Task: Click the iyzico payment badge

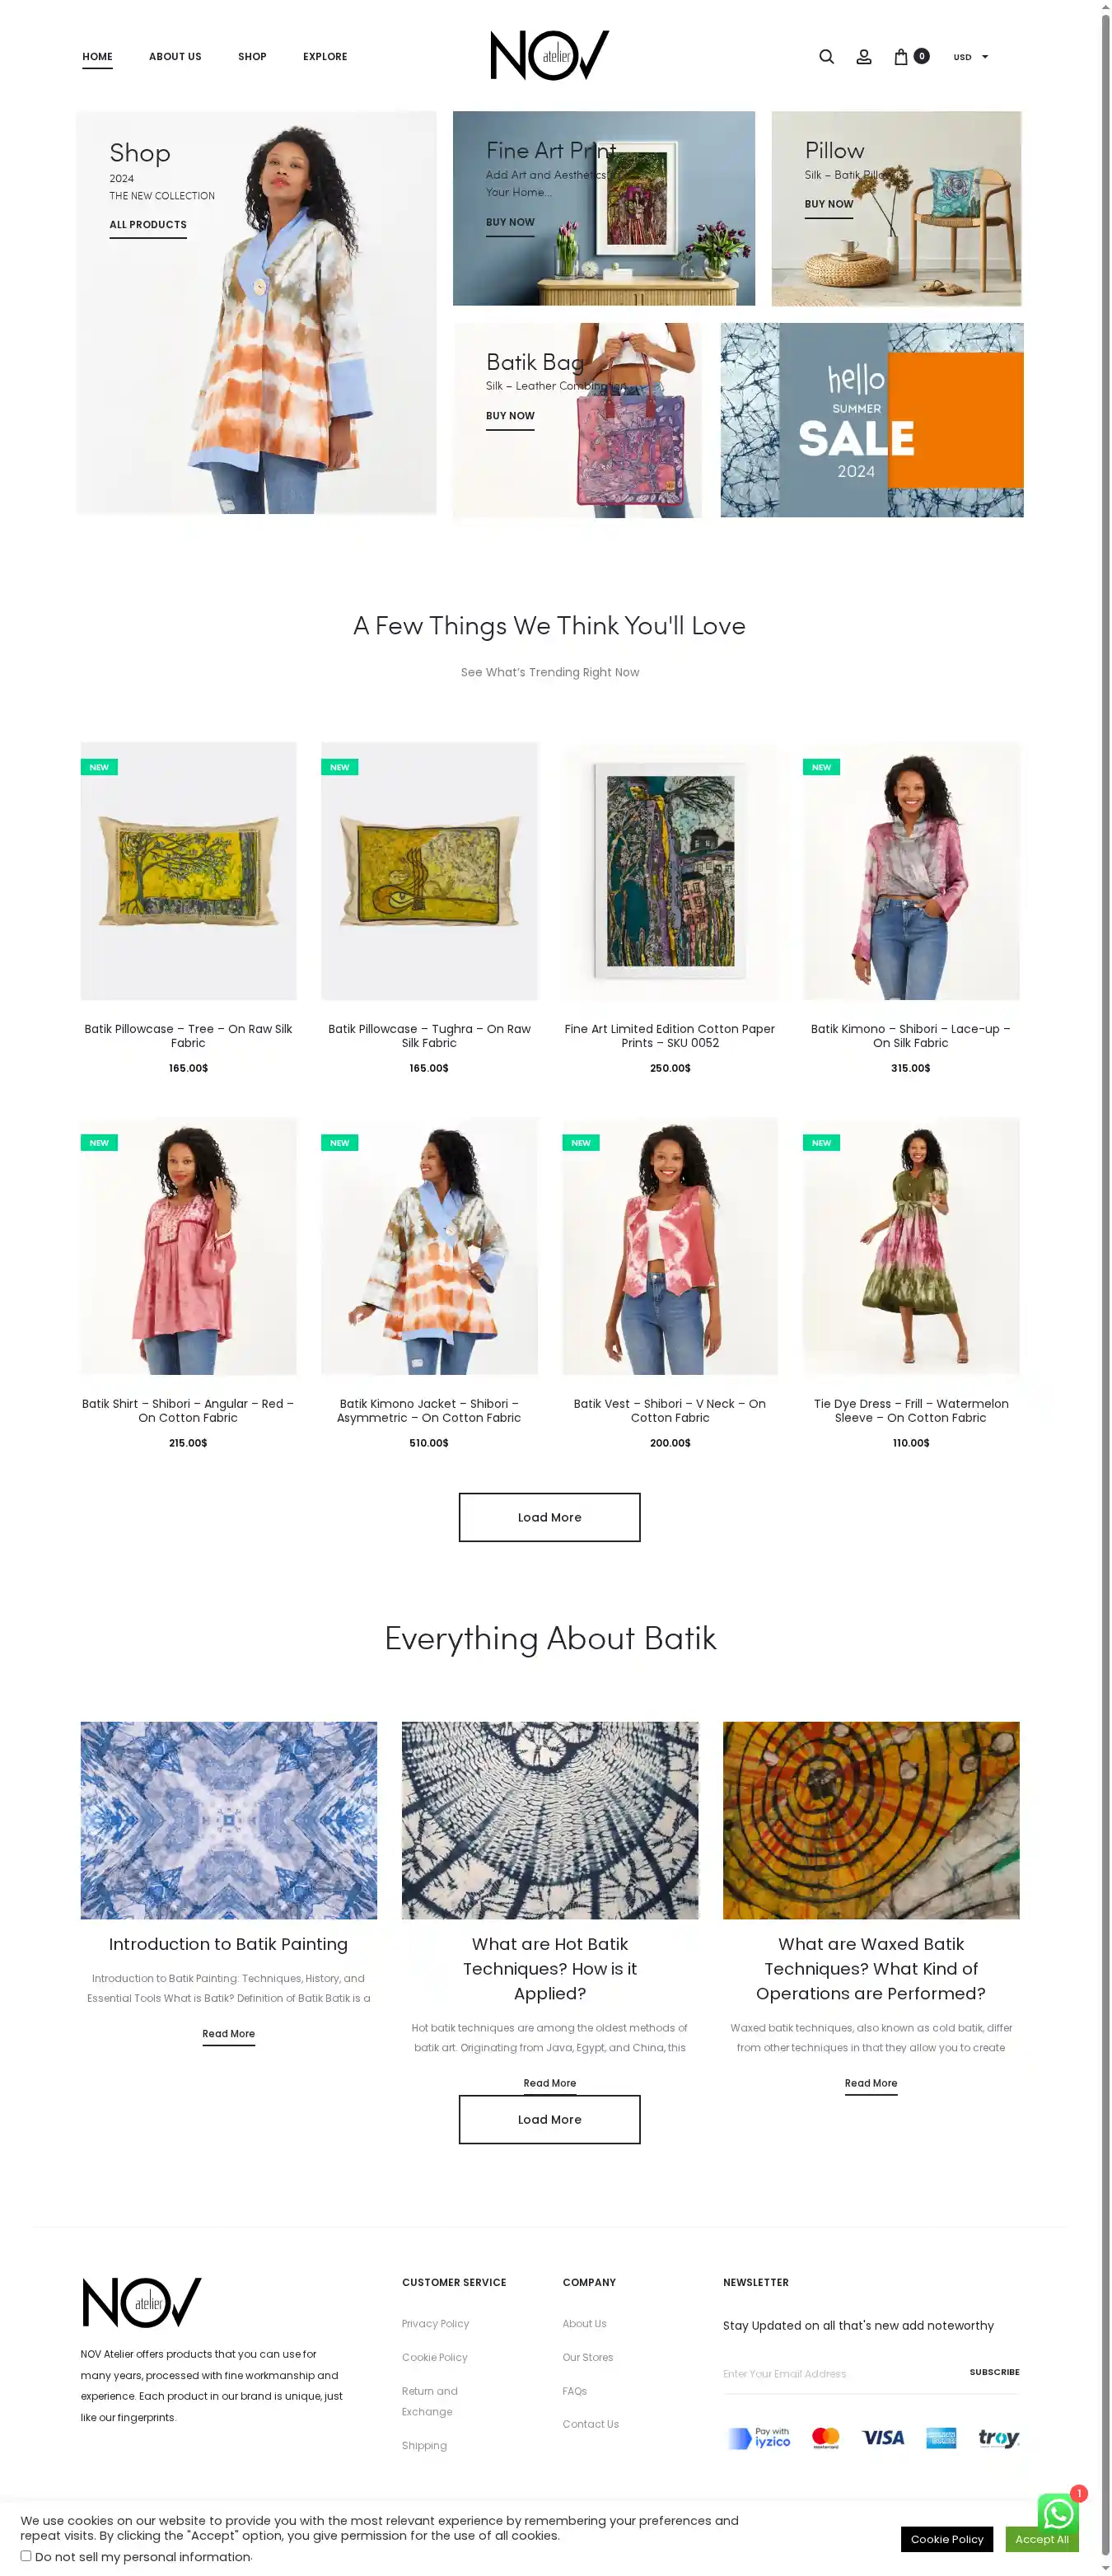Action: 760,2438
